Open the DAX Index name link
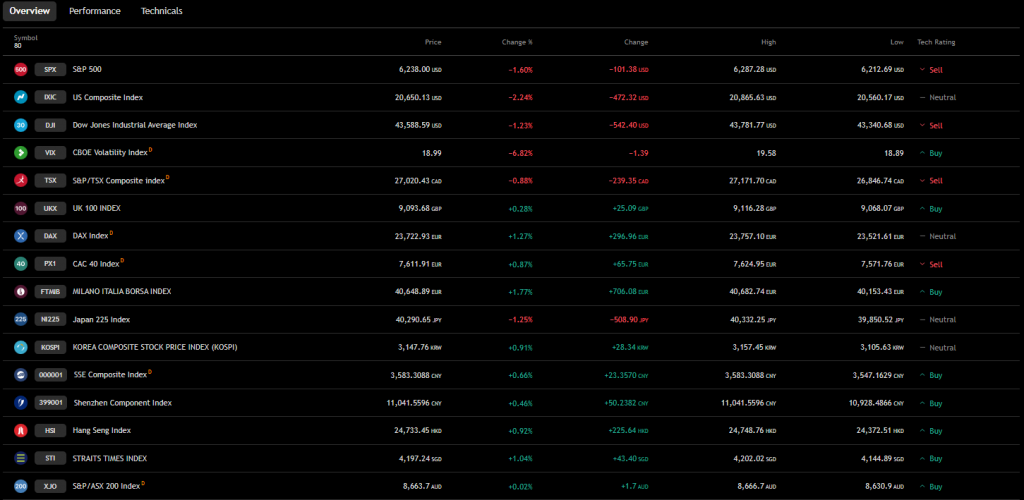 (90, 236)
